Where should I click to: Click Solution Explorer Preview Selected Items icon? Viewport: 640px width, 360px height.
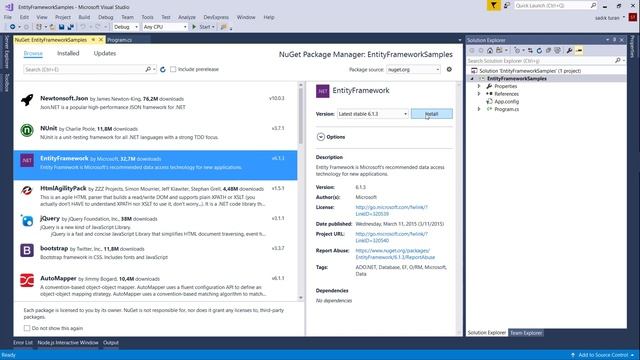(579, 51)
